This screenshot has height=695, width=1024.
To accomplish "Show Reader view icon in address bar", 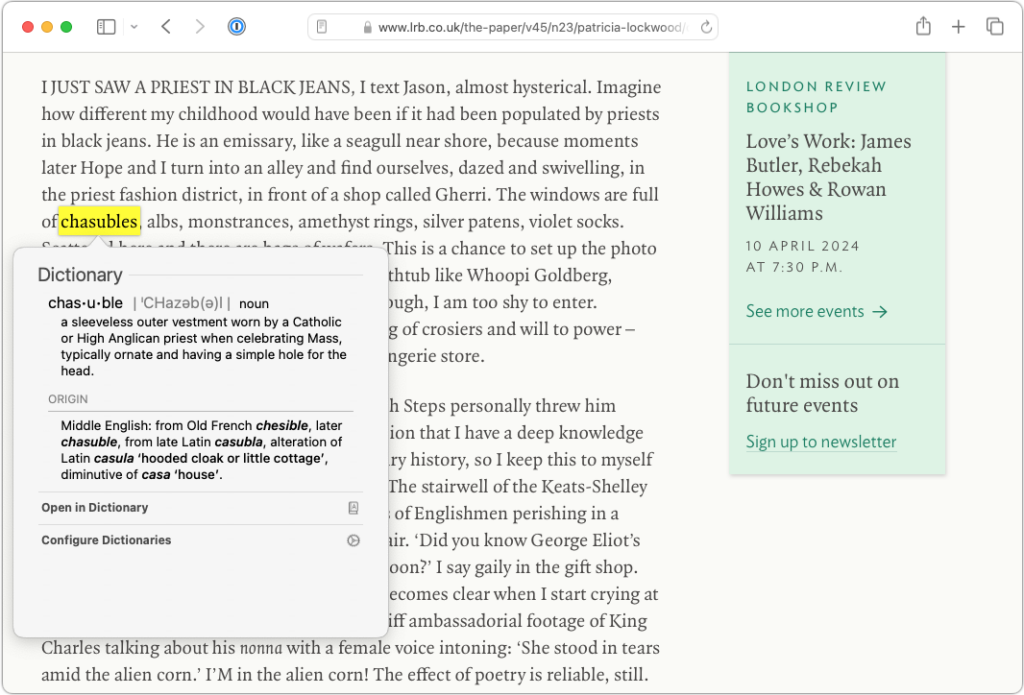I will [x=322, y=27].
